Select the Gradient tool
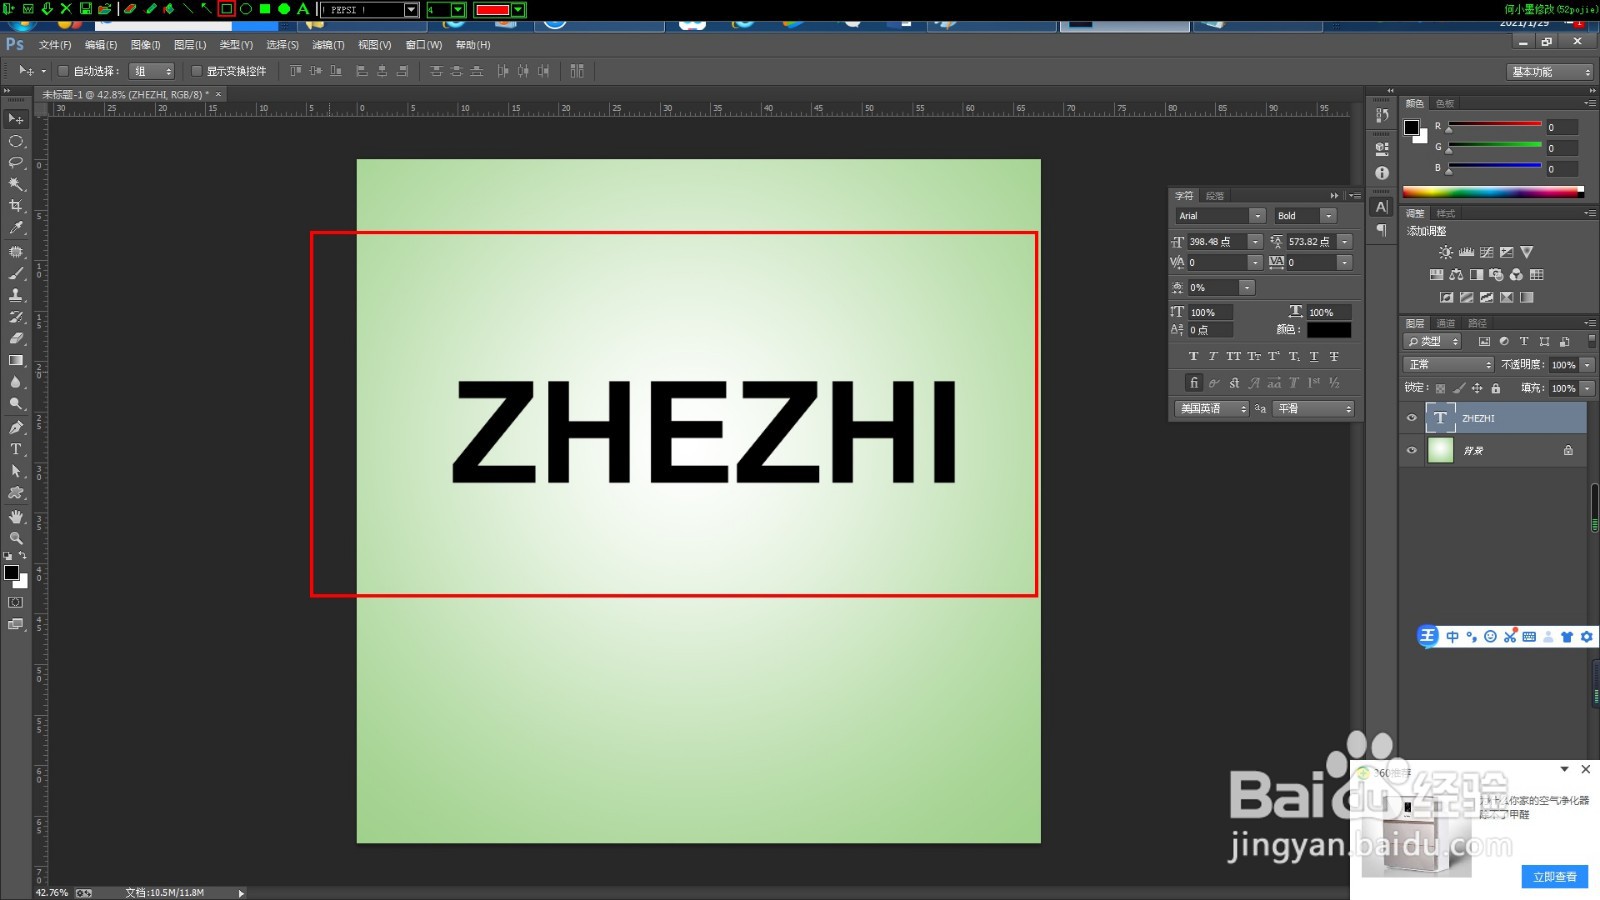This screenshot has height=900, width=1600. pyautogui.click(x=16, y=361)
